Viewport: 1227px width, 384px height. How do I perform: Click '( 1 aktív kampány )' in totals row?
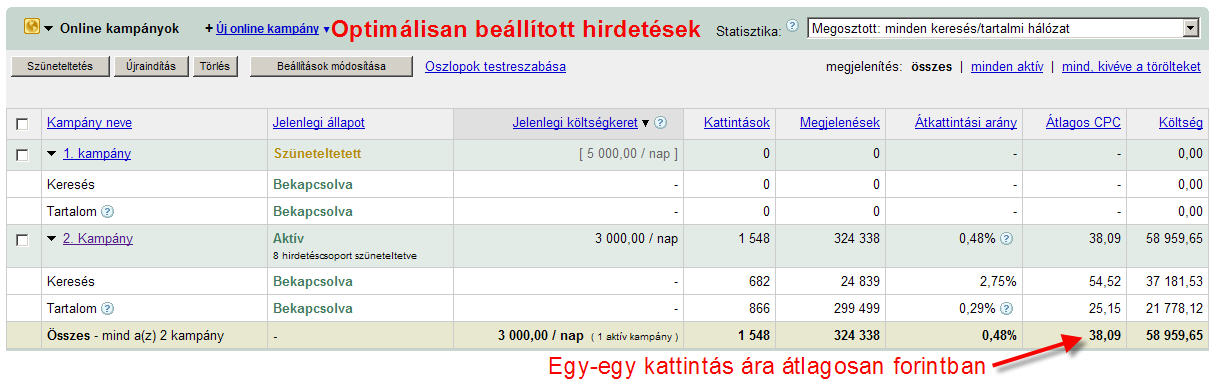coord(634,337)
